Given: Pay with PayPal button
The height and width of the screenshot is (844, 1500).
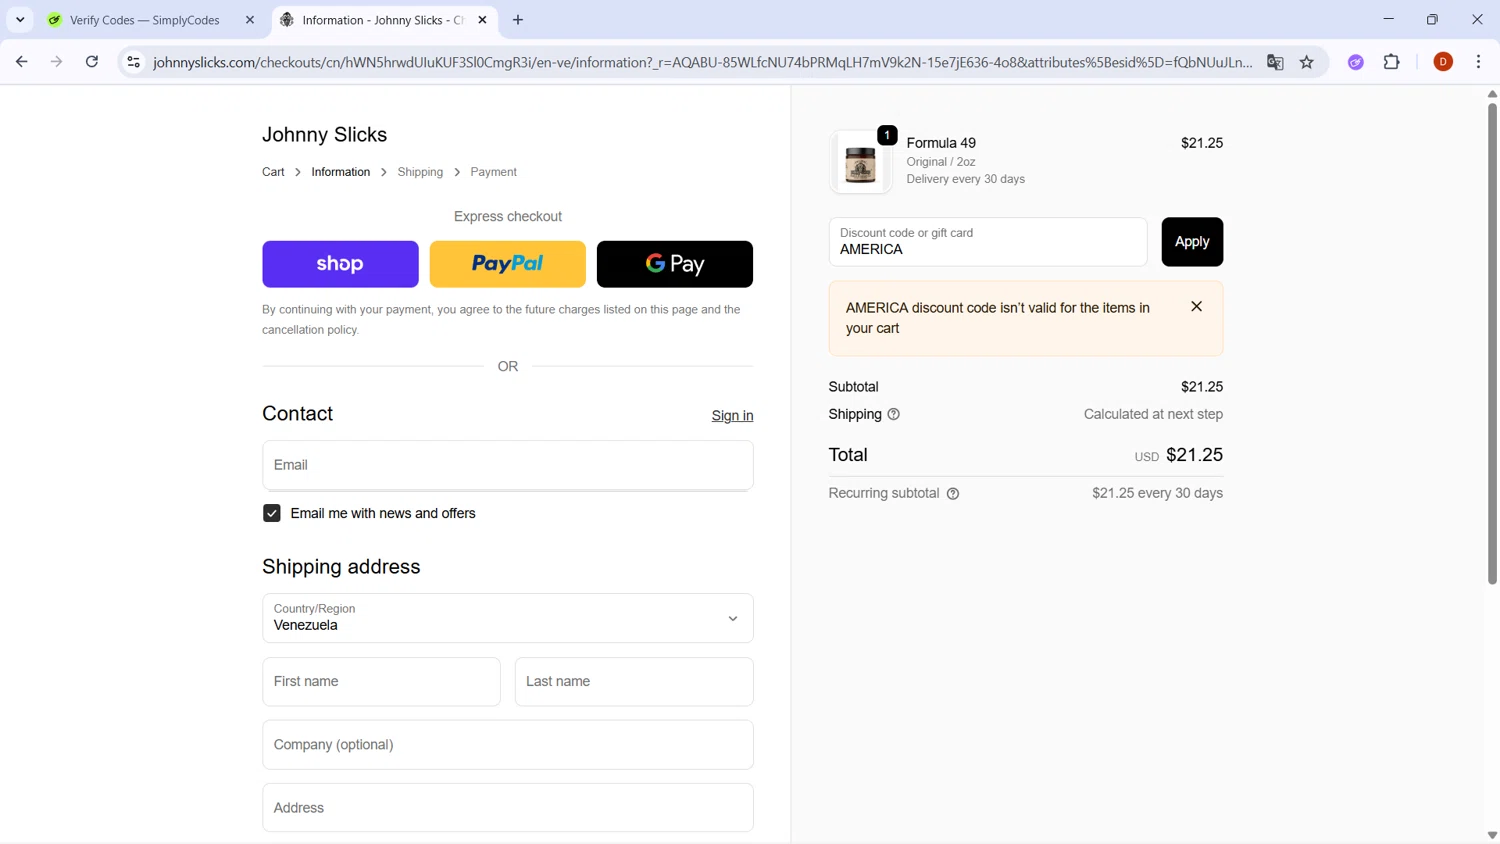Looking at the screenshot, I should [508, 264].
